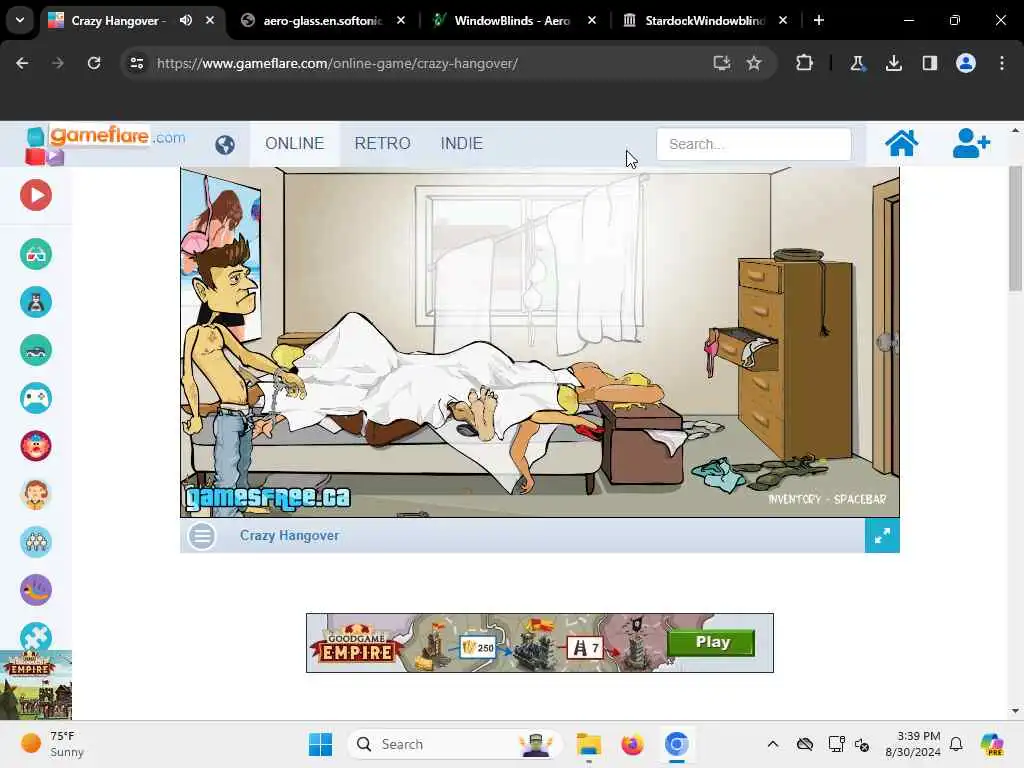
Task: Open the gamepad category icon
Action: coord(36,398)
